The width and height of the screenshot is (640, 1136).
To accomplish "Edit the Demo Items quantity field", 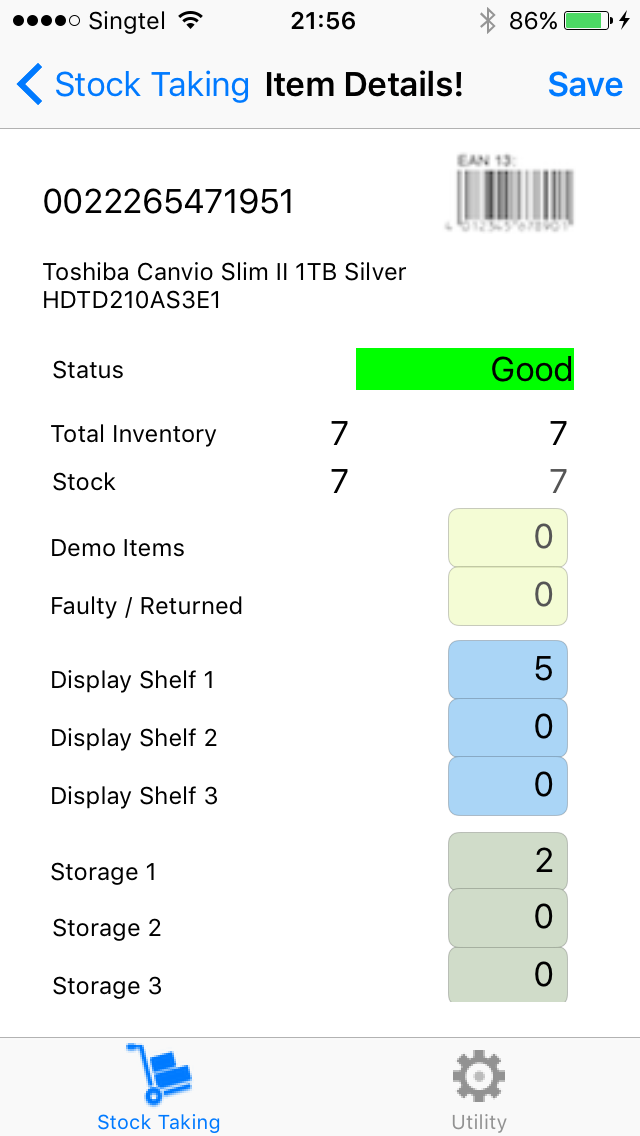I will [508, 538].
